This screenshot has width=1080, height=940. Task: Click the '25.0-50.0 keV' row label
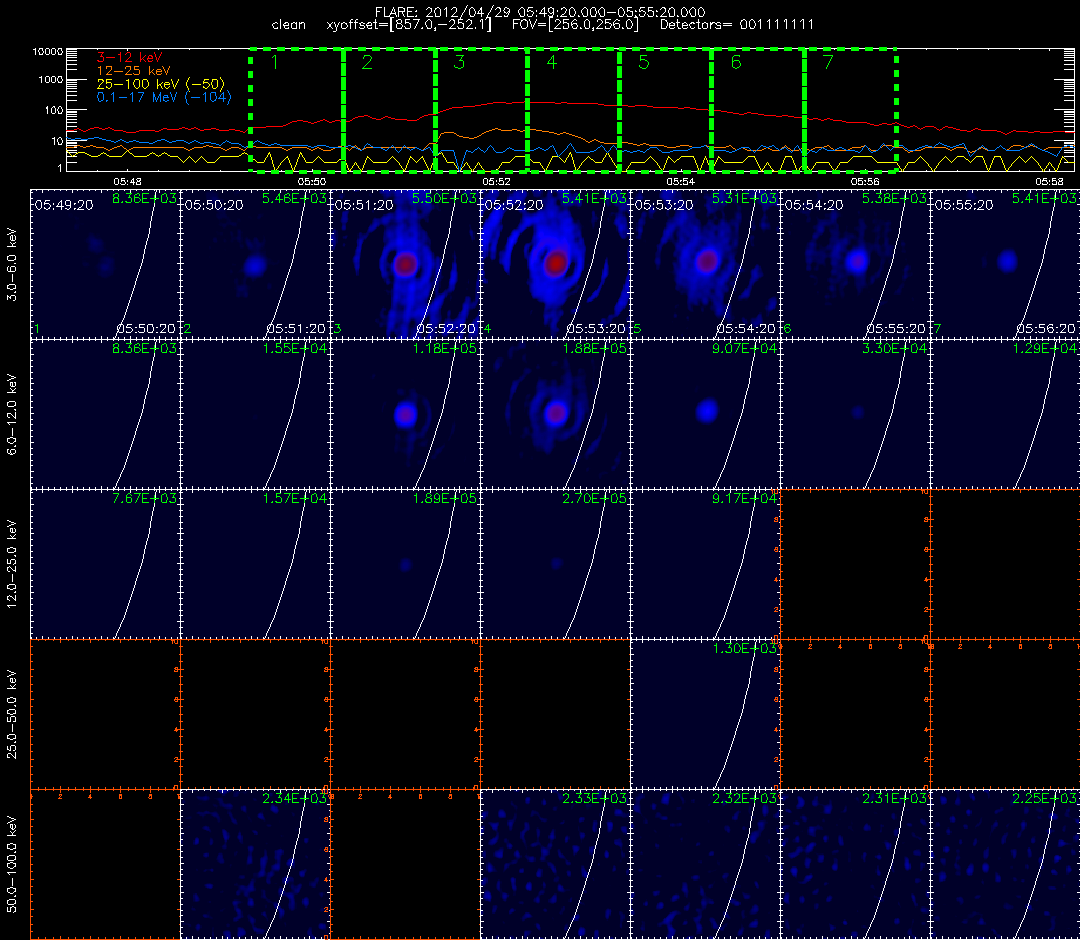(x=12, y=714)
